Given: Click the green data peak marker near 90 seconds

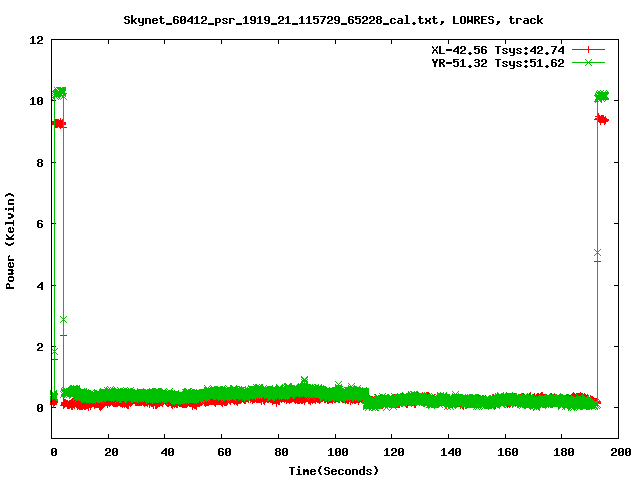Looking at the screenshot, I should coord(304,380).
